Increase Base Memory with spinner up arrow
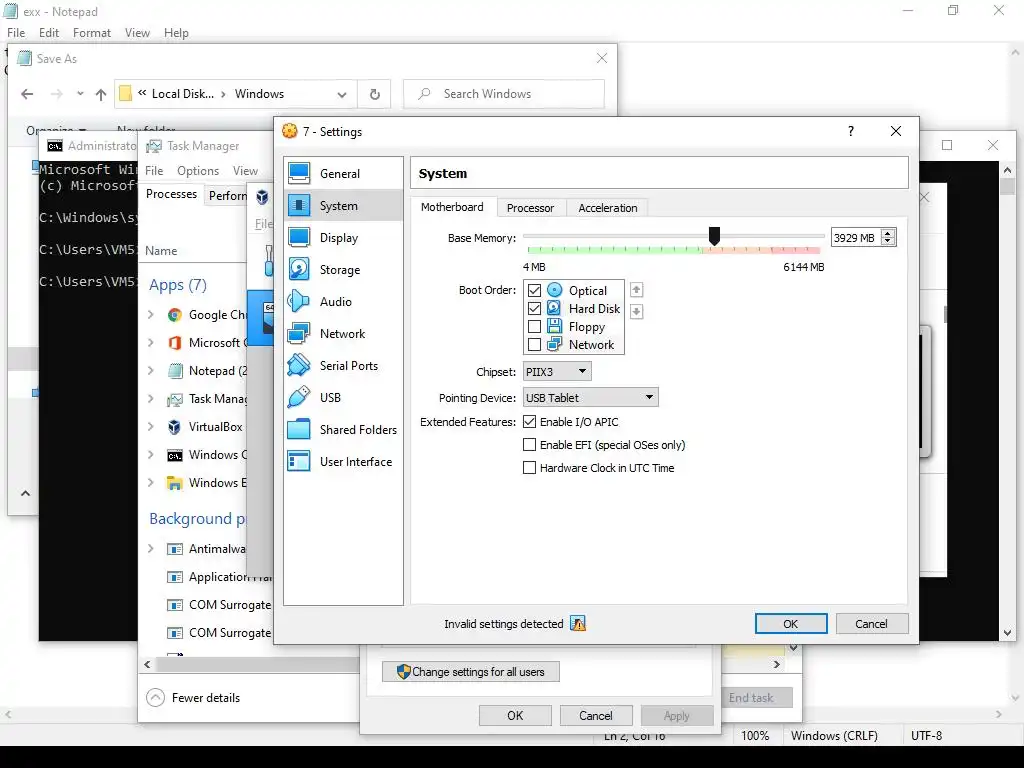 click(x=888, y=233)
